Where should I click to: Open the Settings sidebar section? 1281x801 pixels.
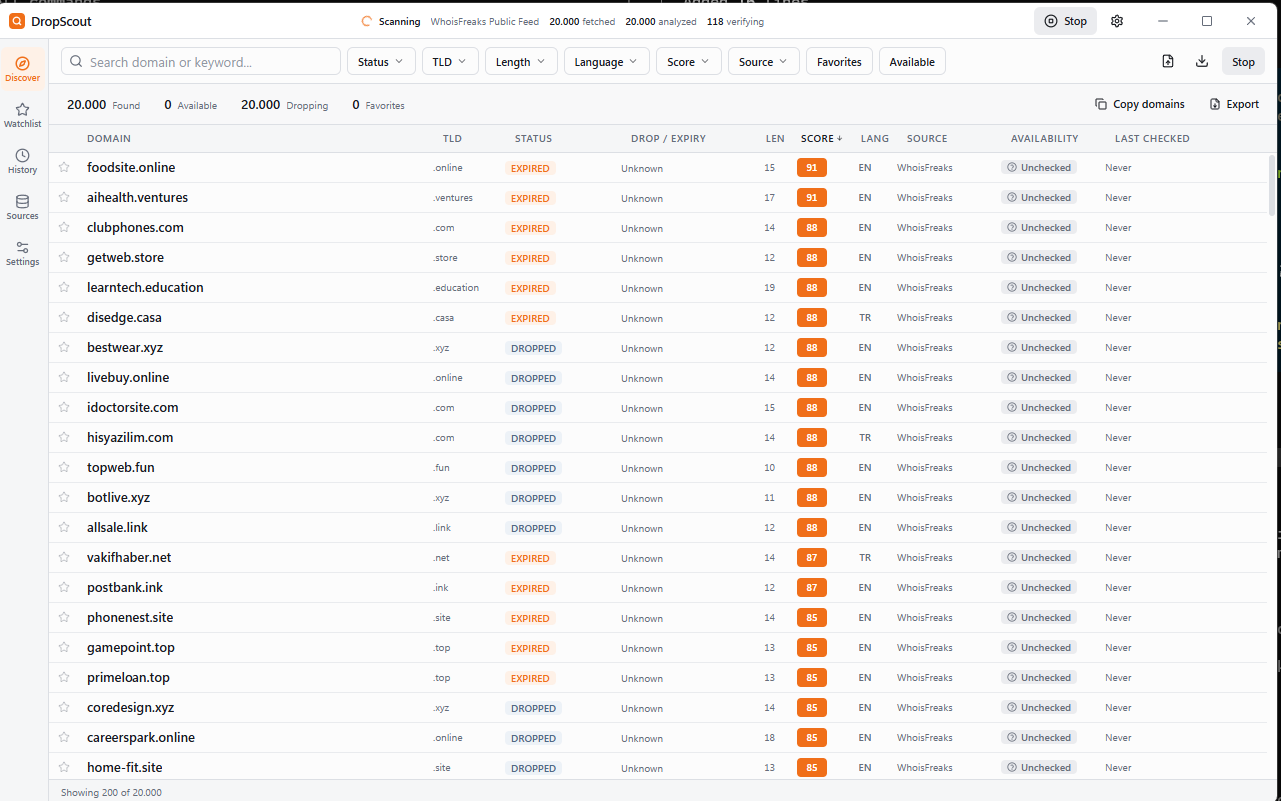tap(22, 253)
